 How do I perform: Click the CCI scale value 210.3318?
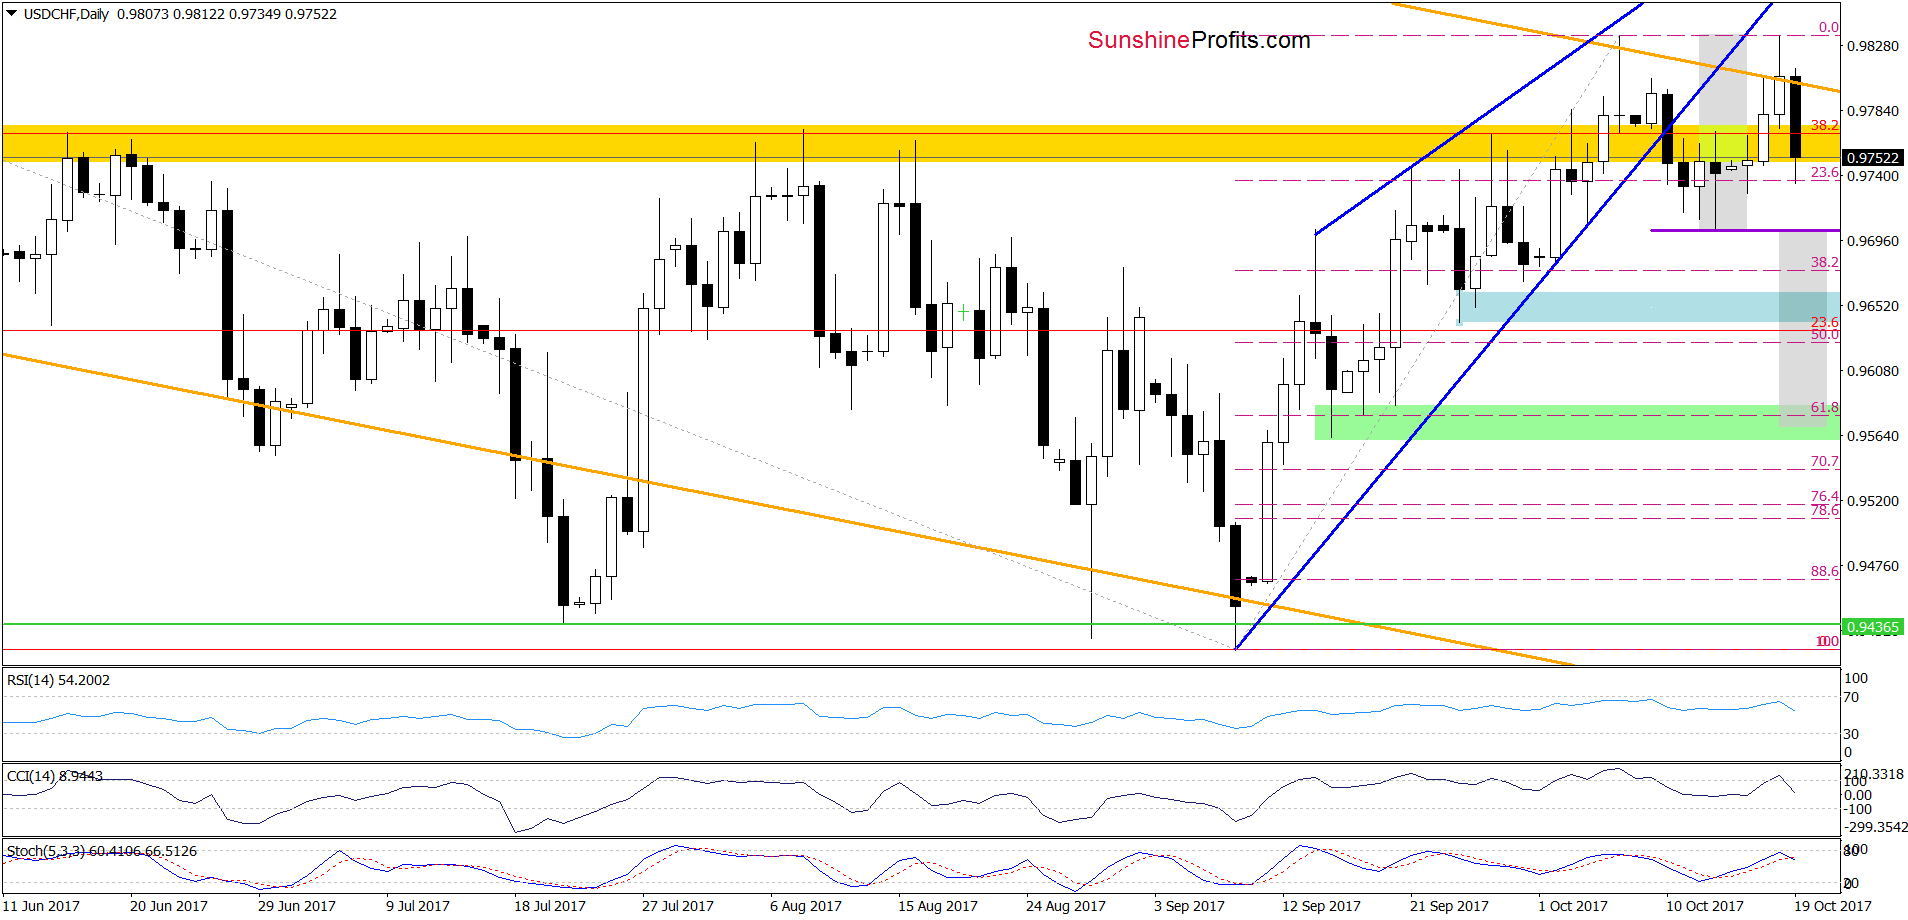(x=1874, y=775)
